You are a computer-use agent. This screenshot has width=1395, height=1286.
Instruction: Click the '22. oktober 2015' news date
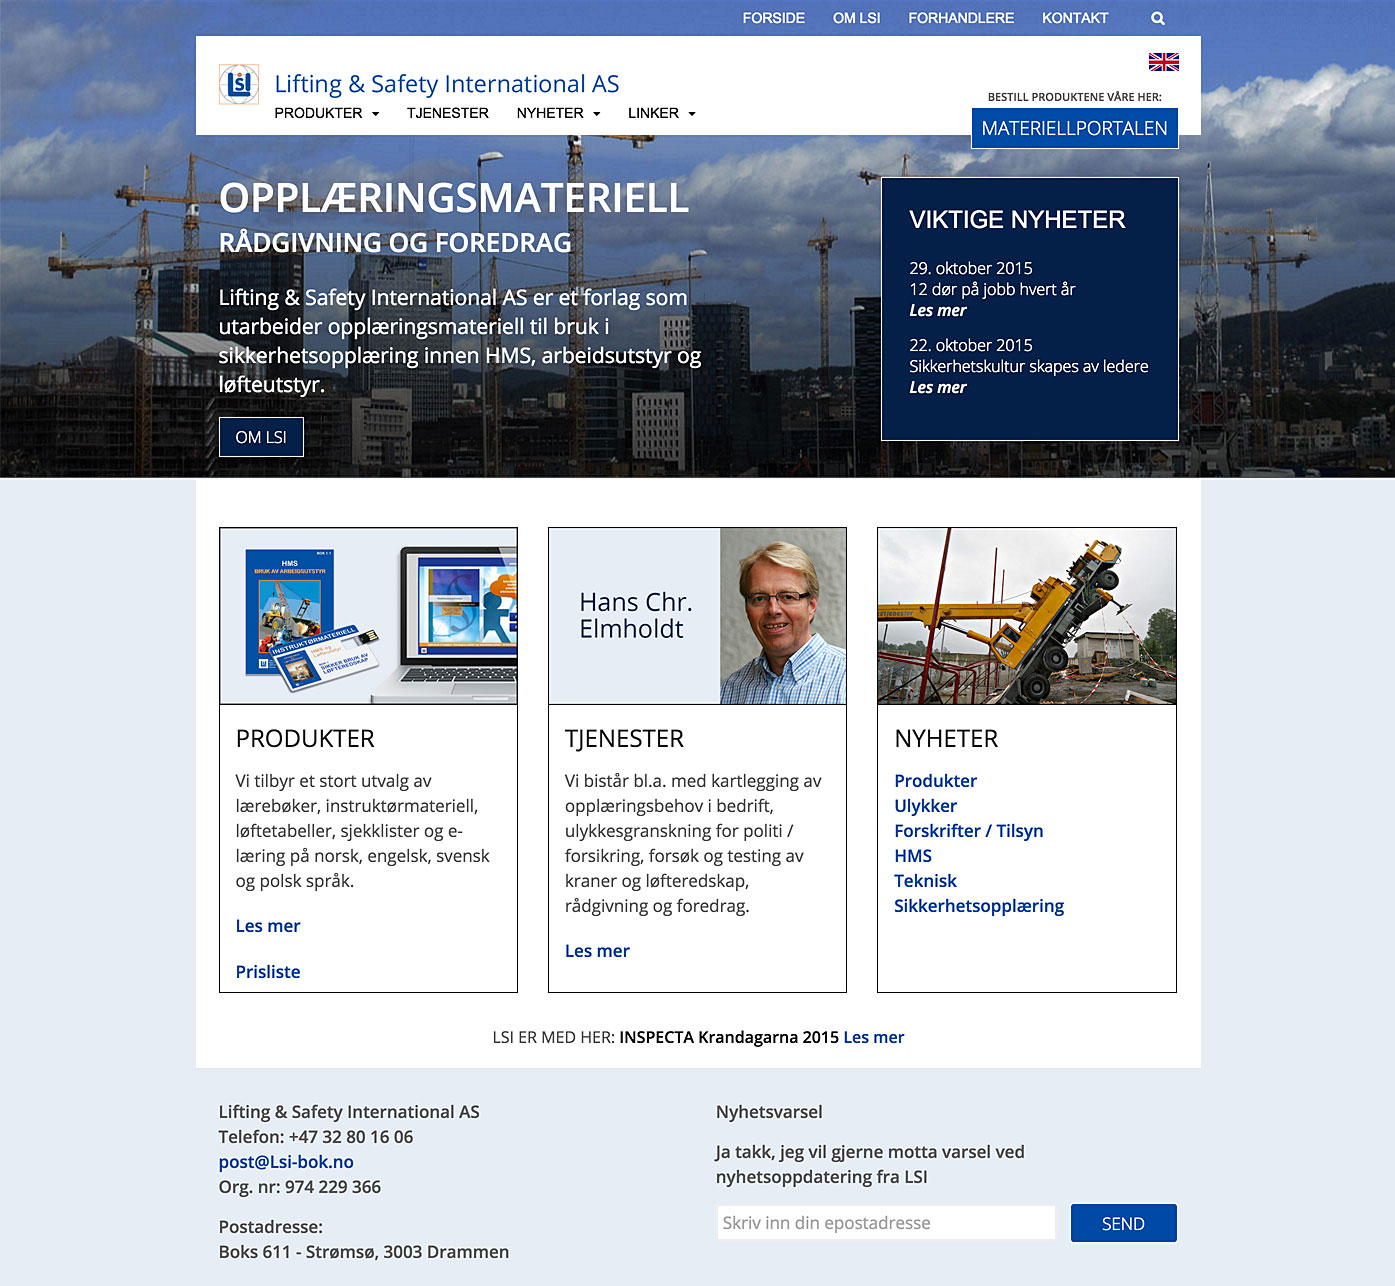coord(971,345)
